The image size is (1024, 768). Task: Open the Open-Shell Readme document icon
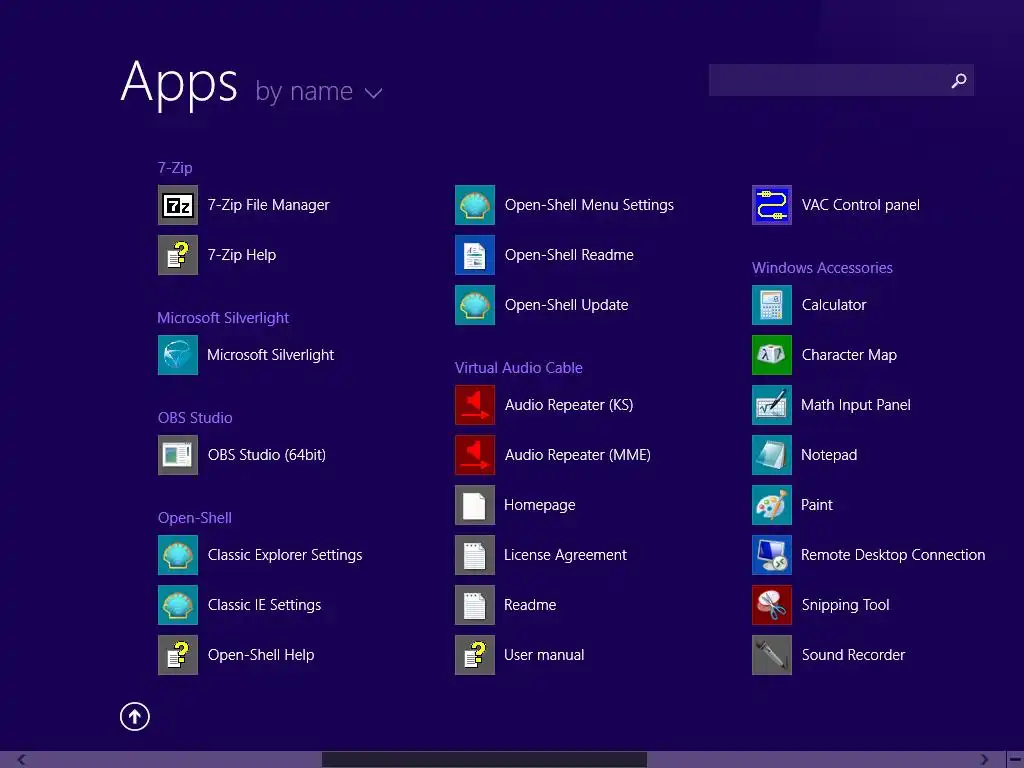pos(475,255)
